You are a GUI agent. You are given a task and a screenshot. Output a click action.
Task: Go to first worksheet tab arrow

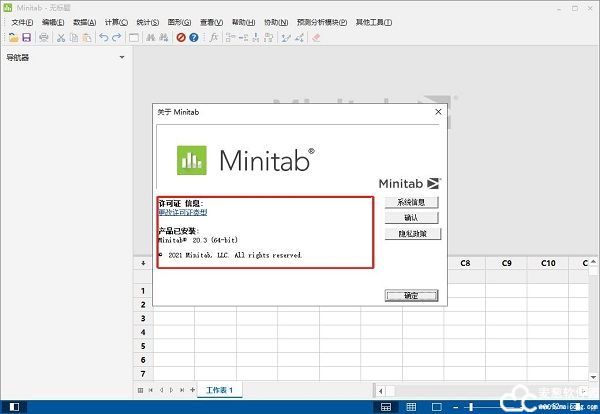151,390
